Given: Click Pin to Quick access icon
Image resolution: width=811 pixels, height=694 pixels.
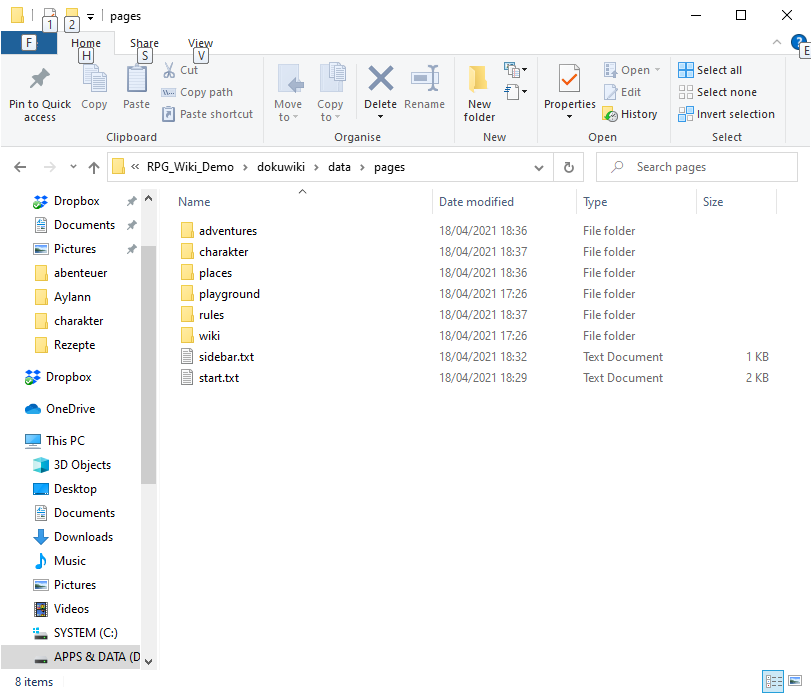Looking at the screenshot, I should [x=39, y=79].
